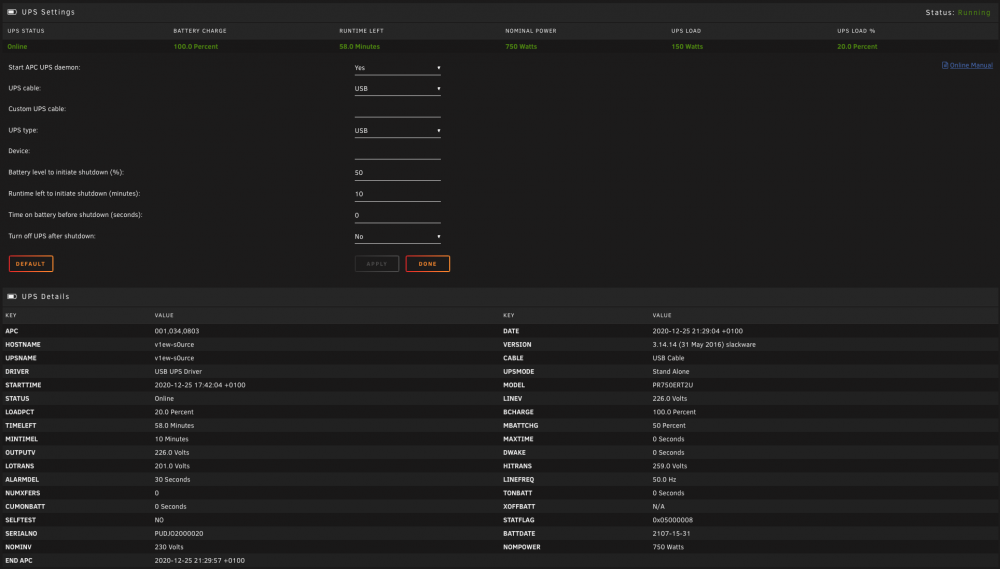The height and width of the screenshot is (569, 1000).
Task: Click the USB UPS Driver value
Action: (178, 371)
